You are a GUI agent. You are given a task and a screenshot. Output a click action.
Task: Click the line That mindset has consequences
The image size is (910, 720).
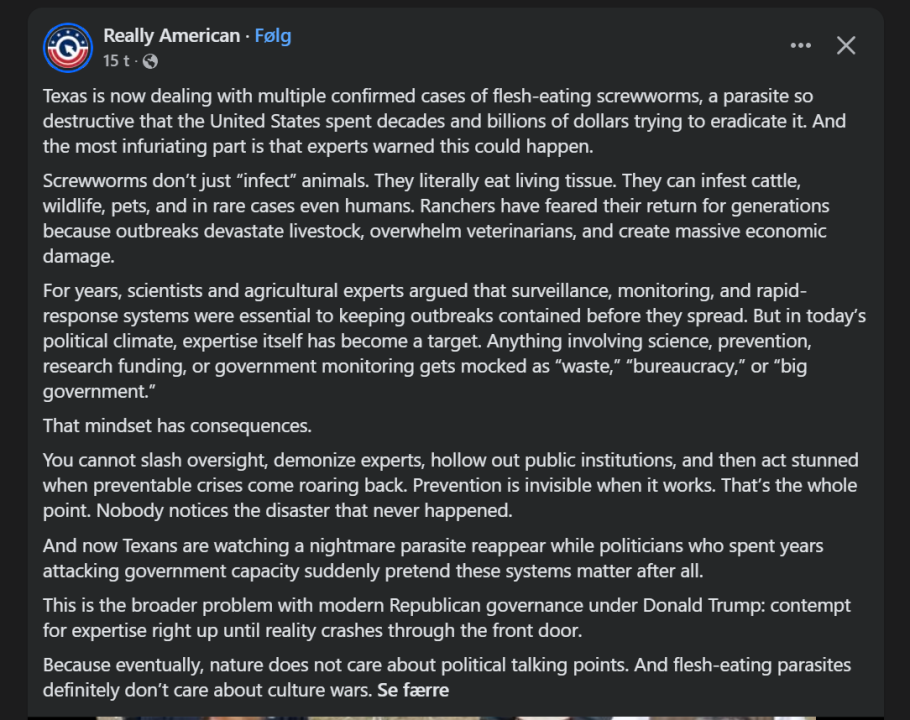(x=177, y=425)
